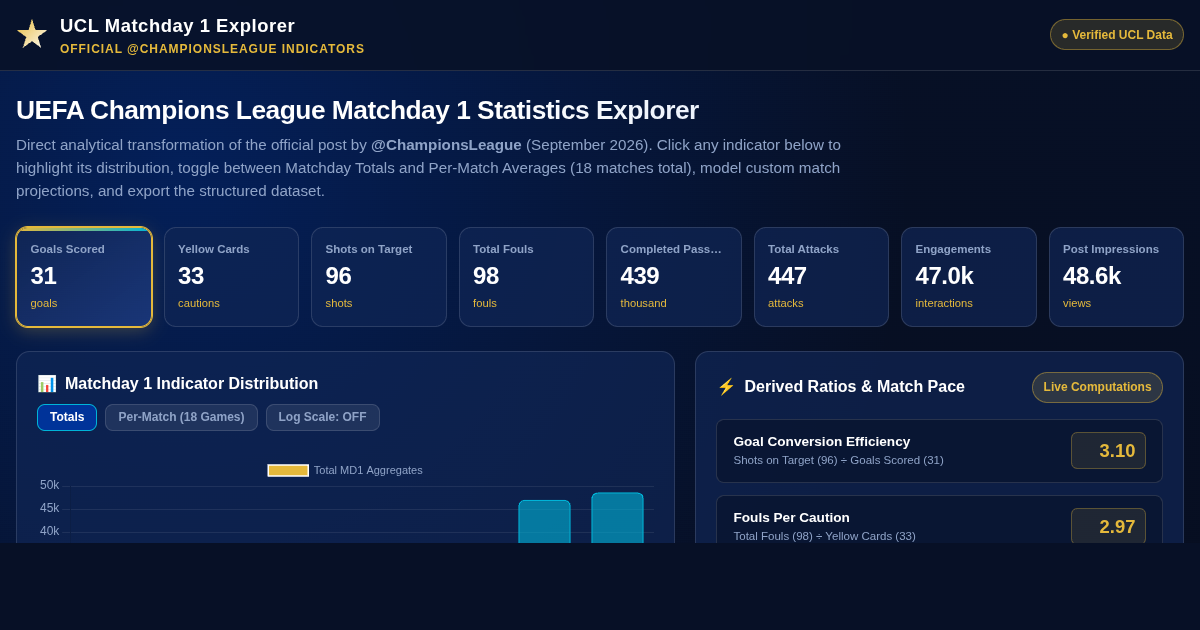1200x630 pixels.
Task: Toggle the Log Scale: OFF button
Action: click(x=323, y=418)
